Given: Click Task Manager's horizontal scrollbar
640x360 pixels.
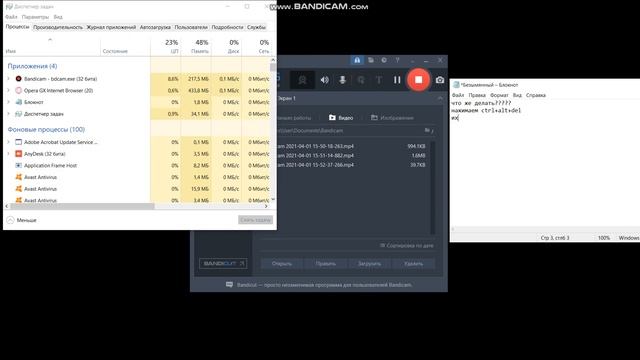Looking at the screenshot, I should pos(82,207).
